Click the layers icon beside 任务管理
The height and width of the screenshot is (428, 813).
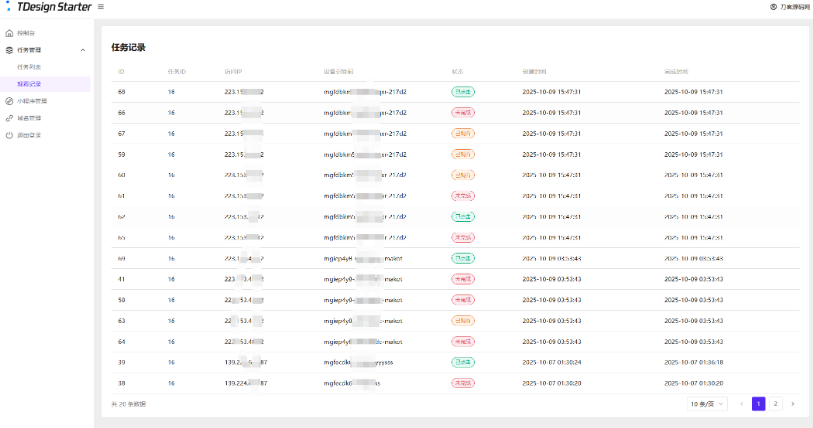[10, 49]
